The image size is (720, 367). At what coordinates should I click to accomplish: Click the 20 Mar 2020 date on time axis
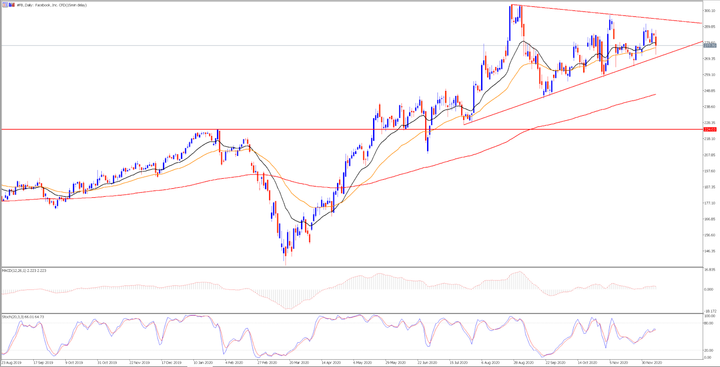click(x=298, y=361)
